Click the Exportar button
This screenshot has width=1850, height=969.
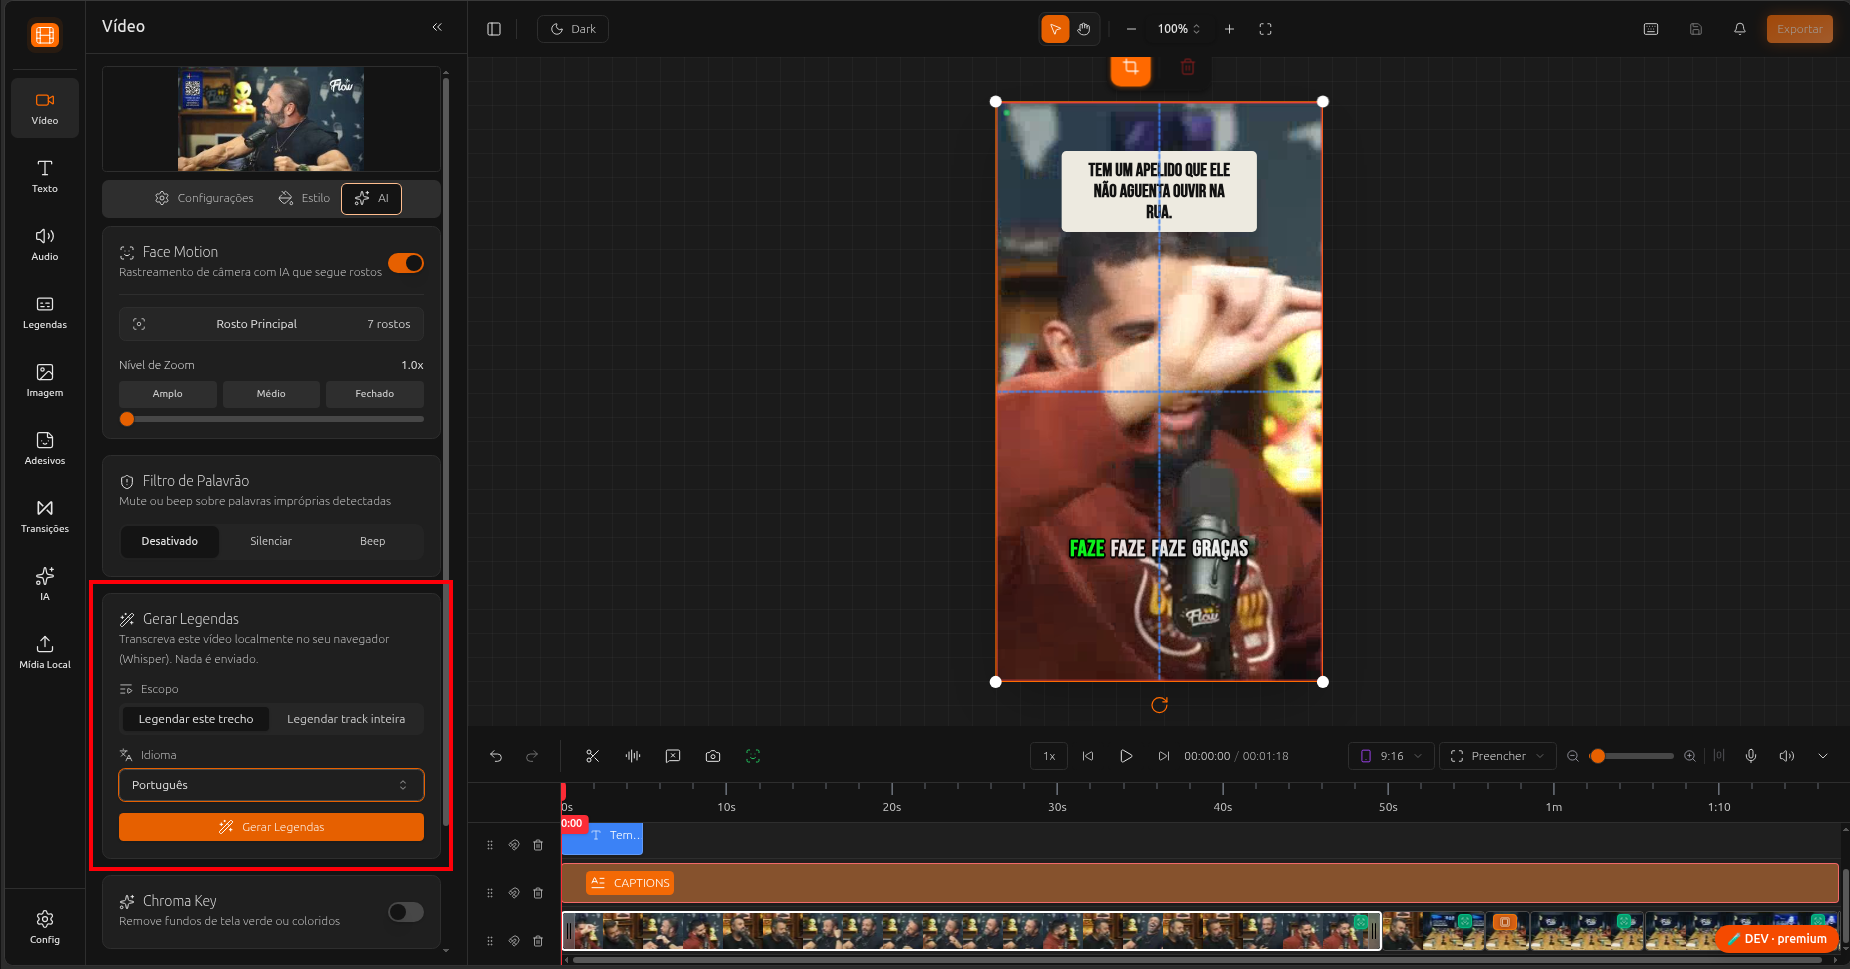(1799, 29)
